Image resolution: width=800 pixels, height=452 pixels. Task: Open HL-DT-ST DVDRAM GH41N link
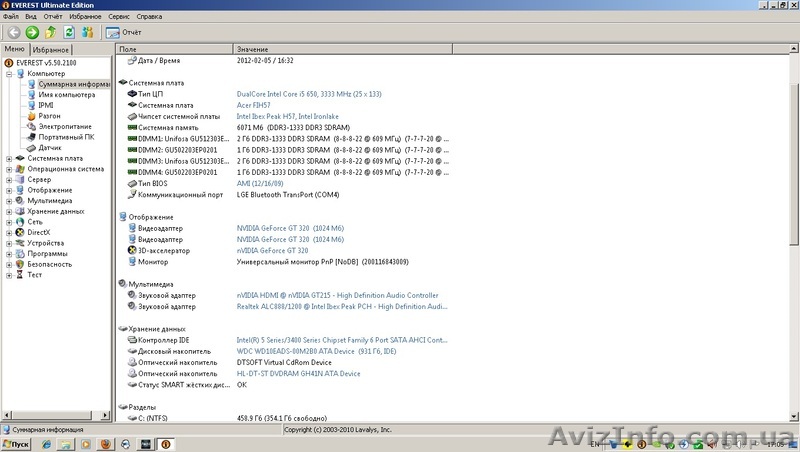(x=298, y=374)
